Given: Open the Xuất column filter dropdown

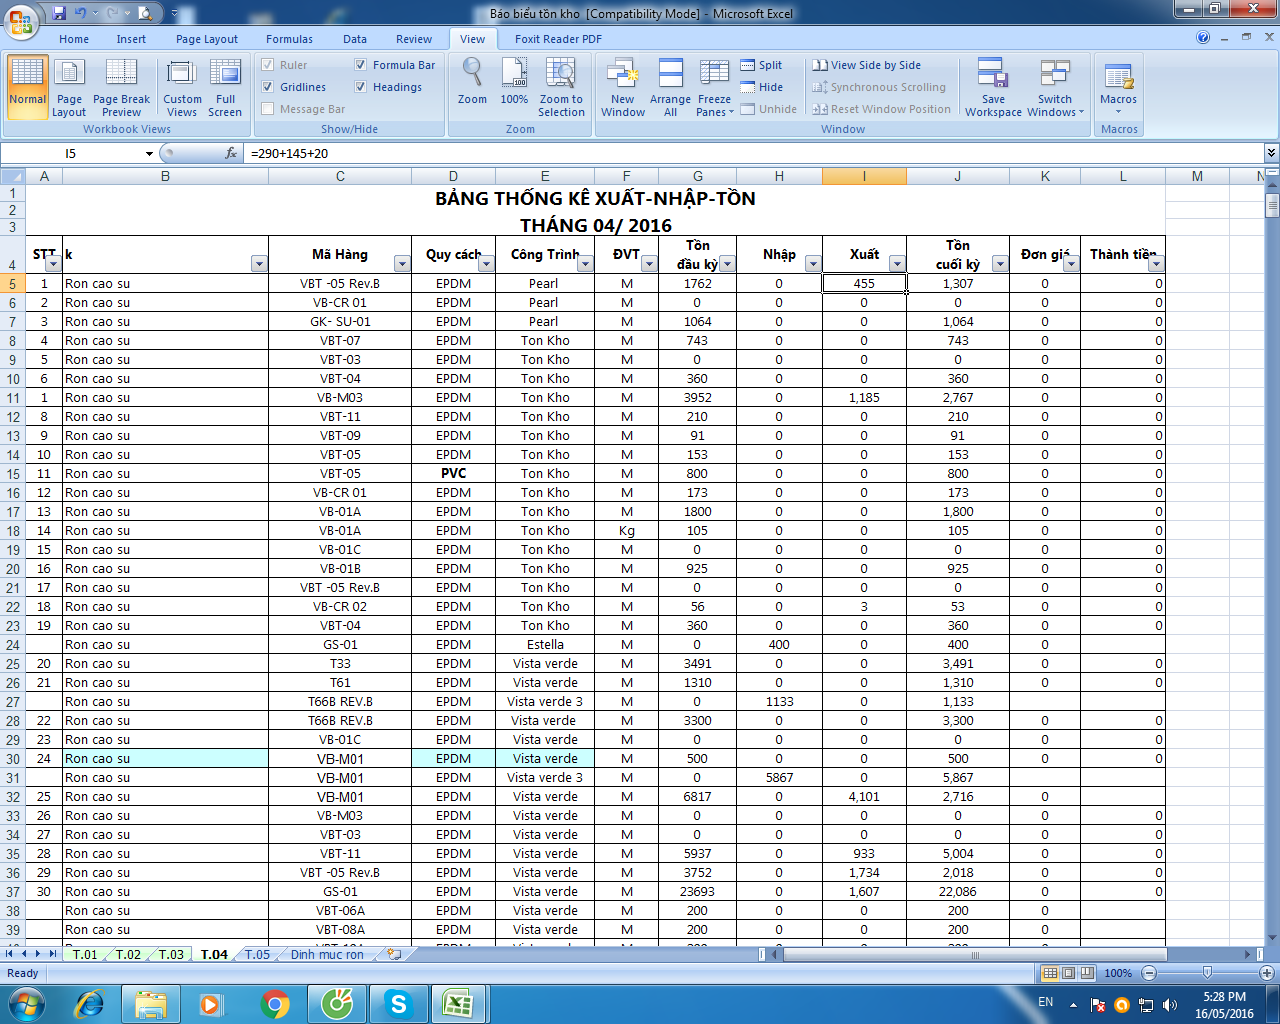Looking at the screenshot, I should pyautogui.click(x=897, y=264).
